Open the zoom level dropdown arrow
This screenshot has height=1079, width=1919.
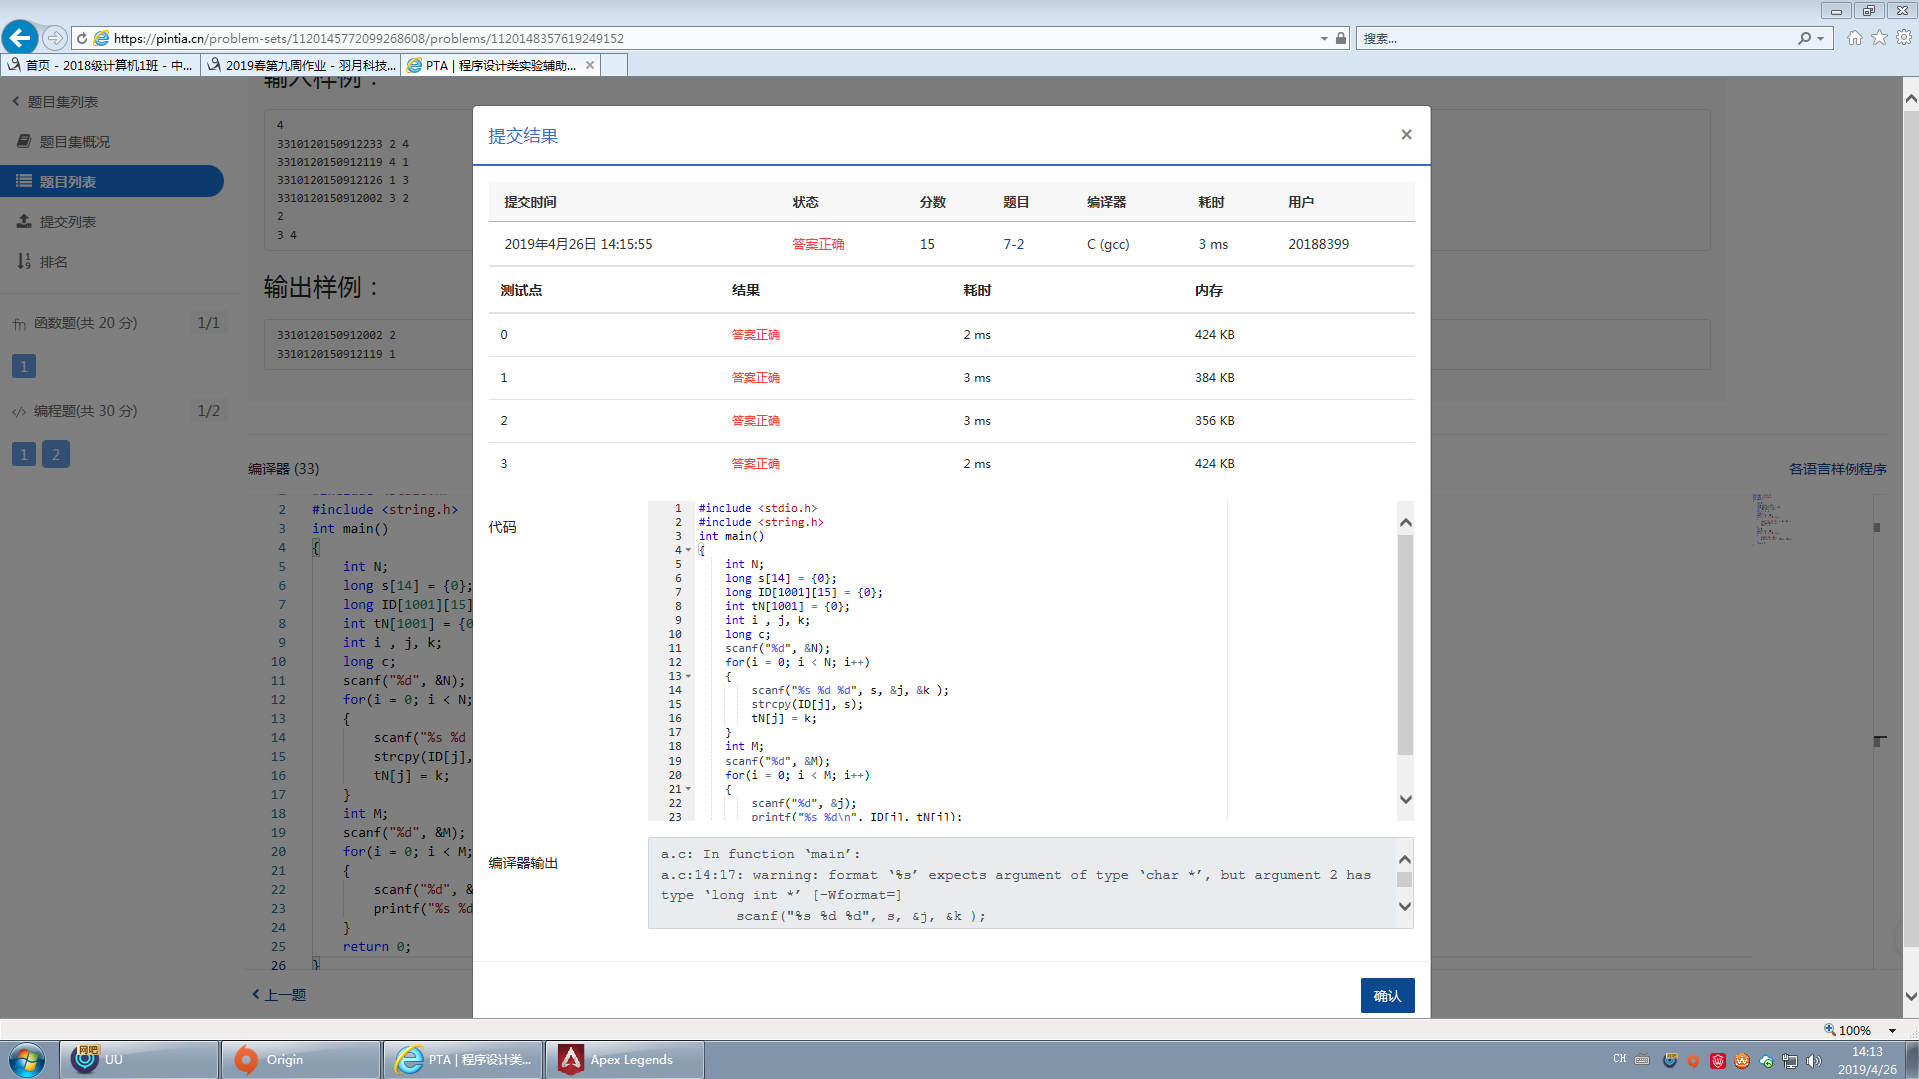pos(1892,1030)
